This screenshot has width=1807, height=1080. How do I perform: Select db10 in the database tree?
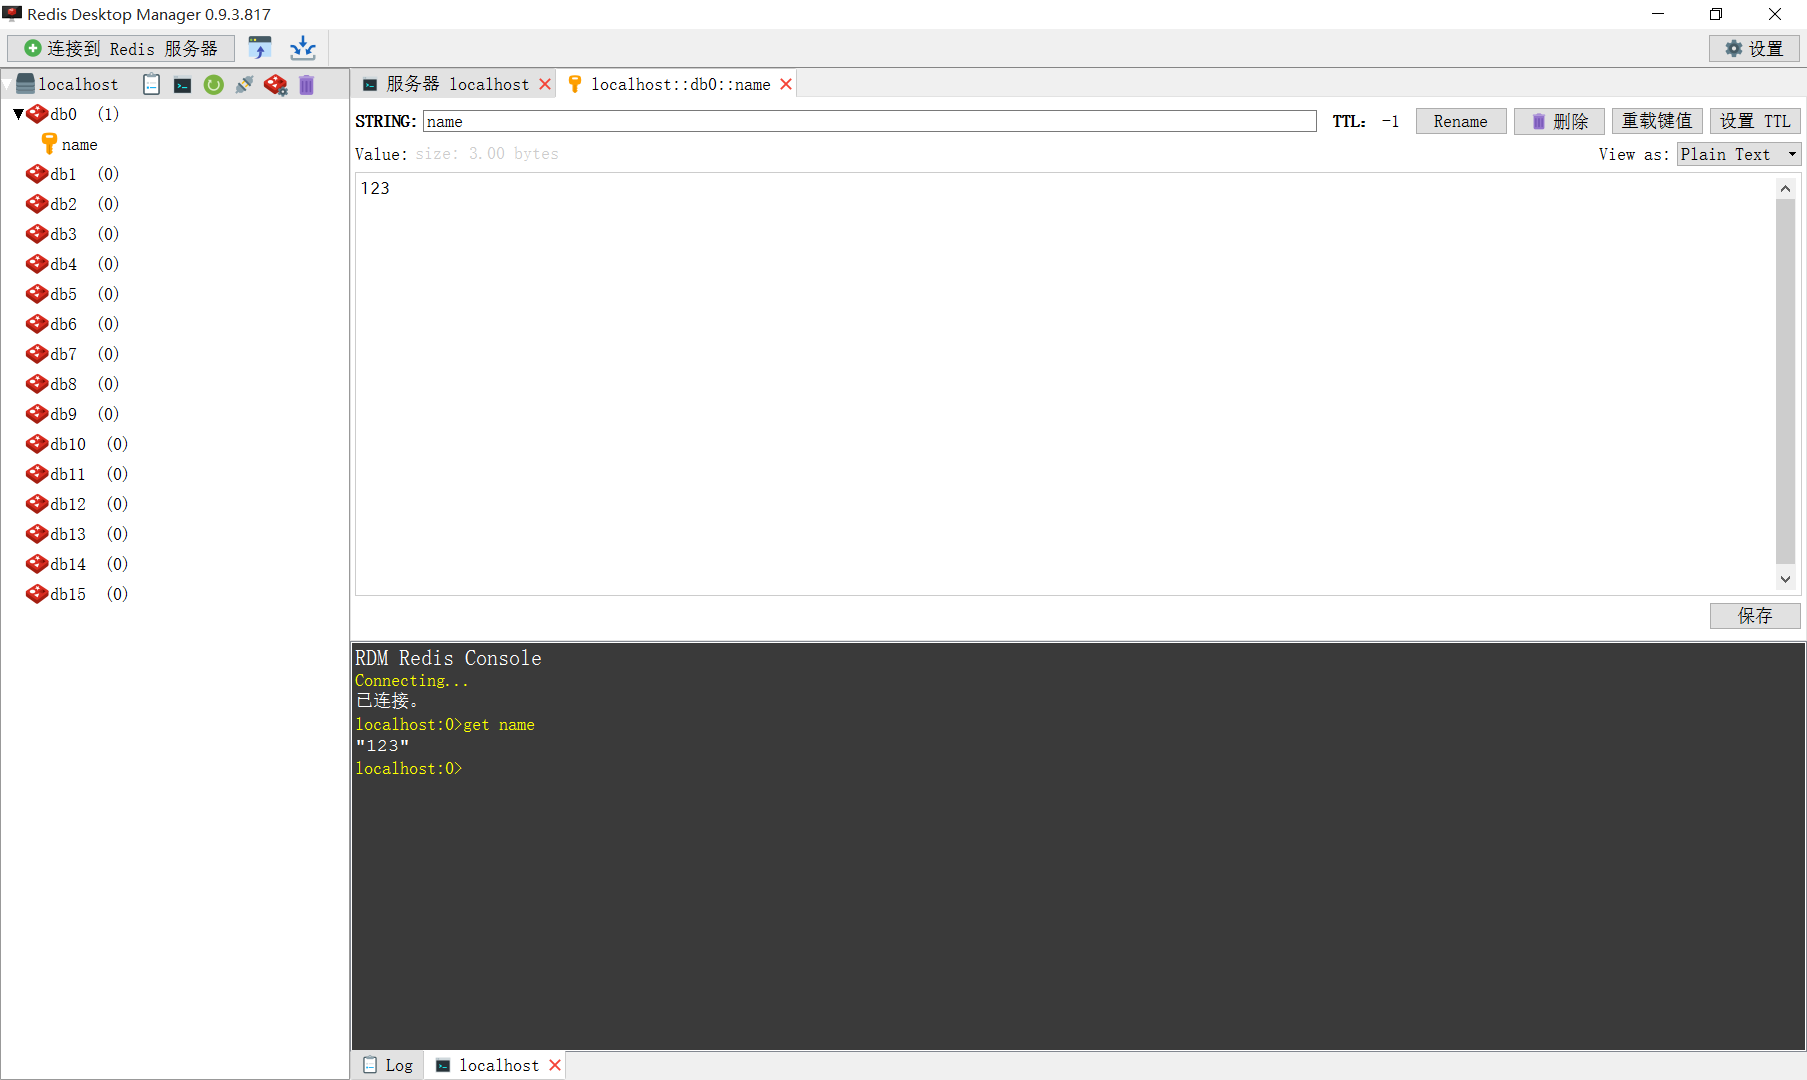coord(68,444)
